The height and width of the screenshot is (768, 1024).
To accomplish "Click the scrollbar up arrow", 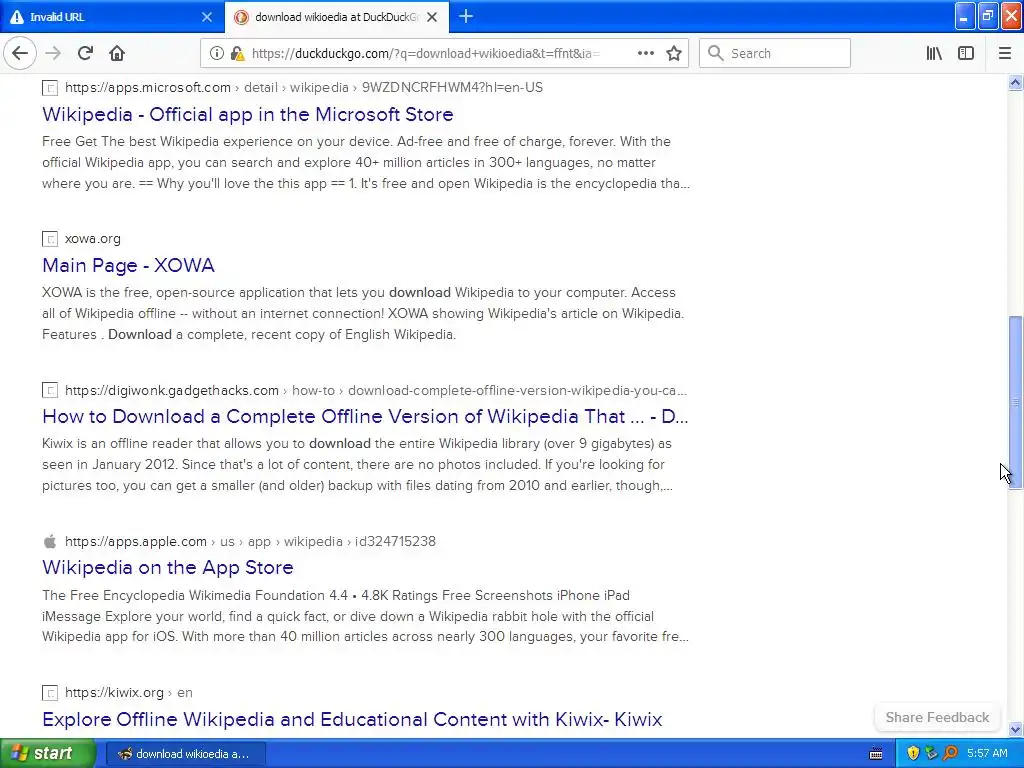I will 1015,82.
